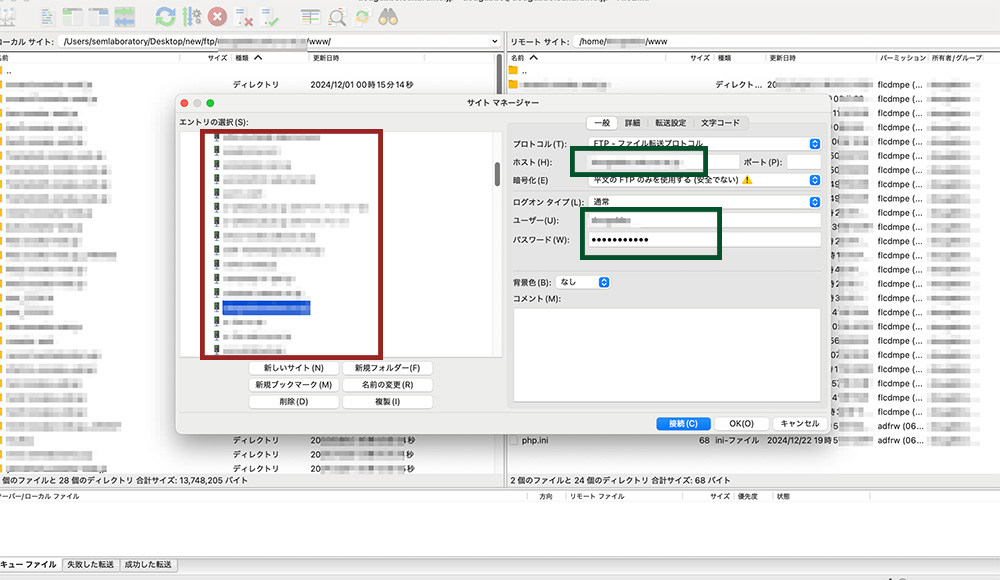Screen dimensions: 1000x580
Task: Toggle directory comparison magnifier icon
Action: tap(337, 17)
